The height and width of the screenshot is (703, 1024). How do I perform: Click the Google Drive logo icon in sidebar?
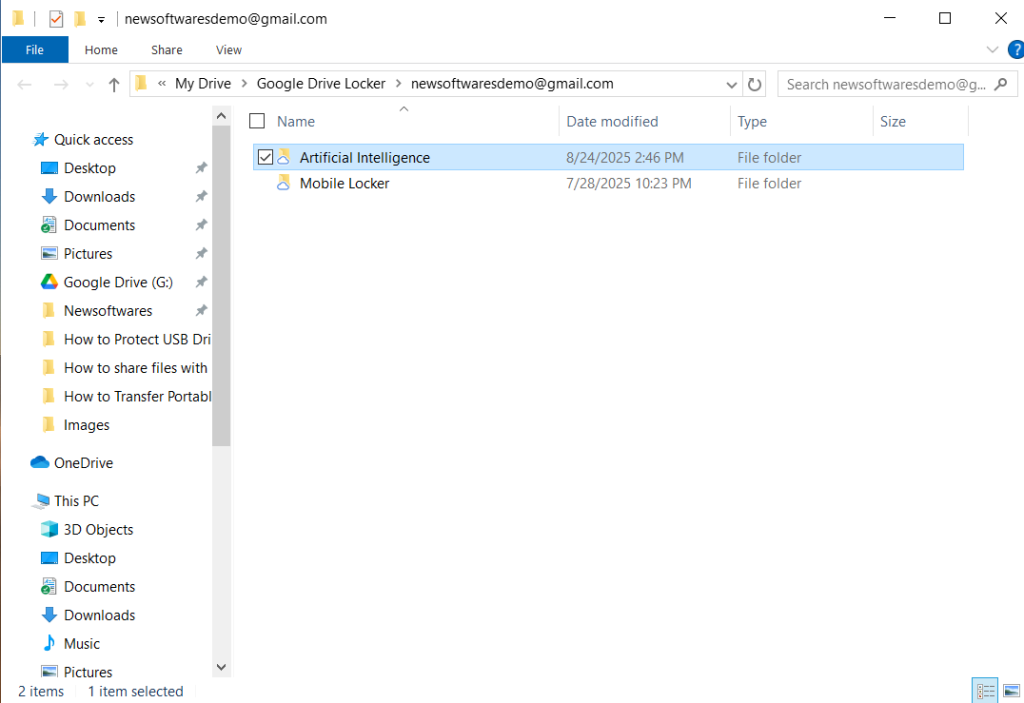coord(50,282)
